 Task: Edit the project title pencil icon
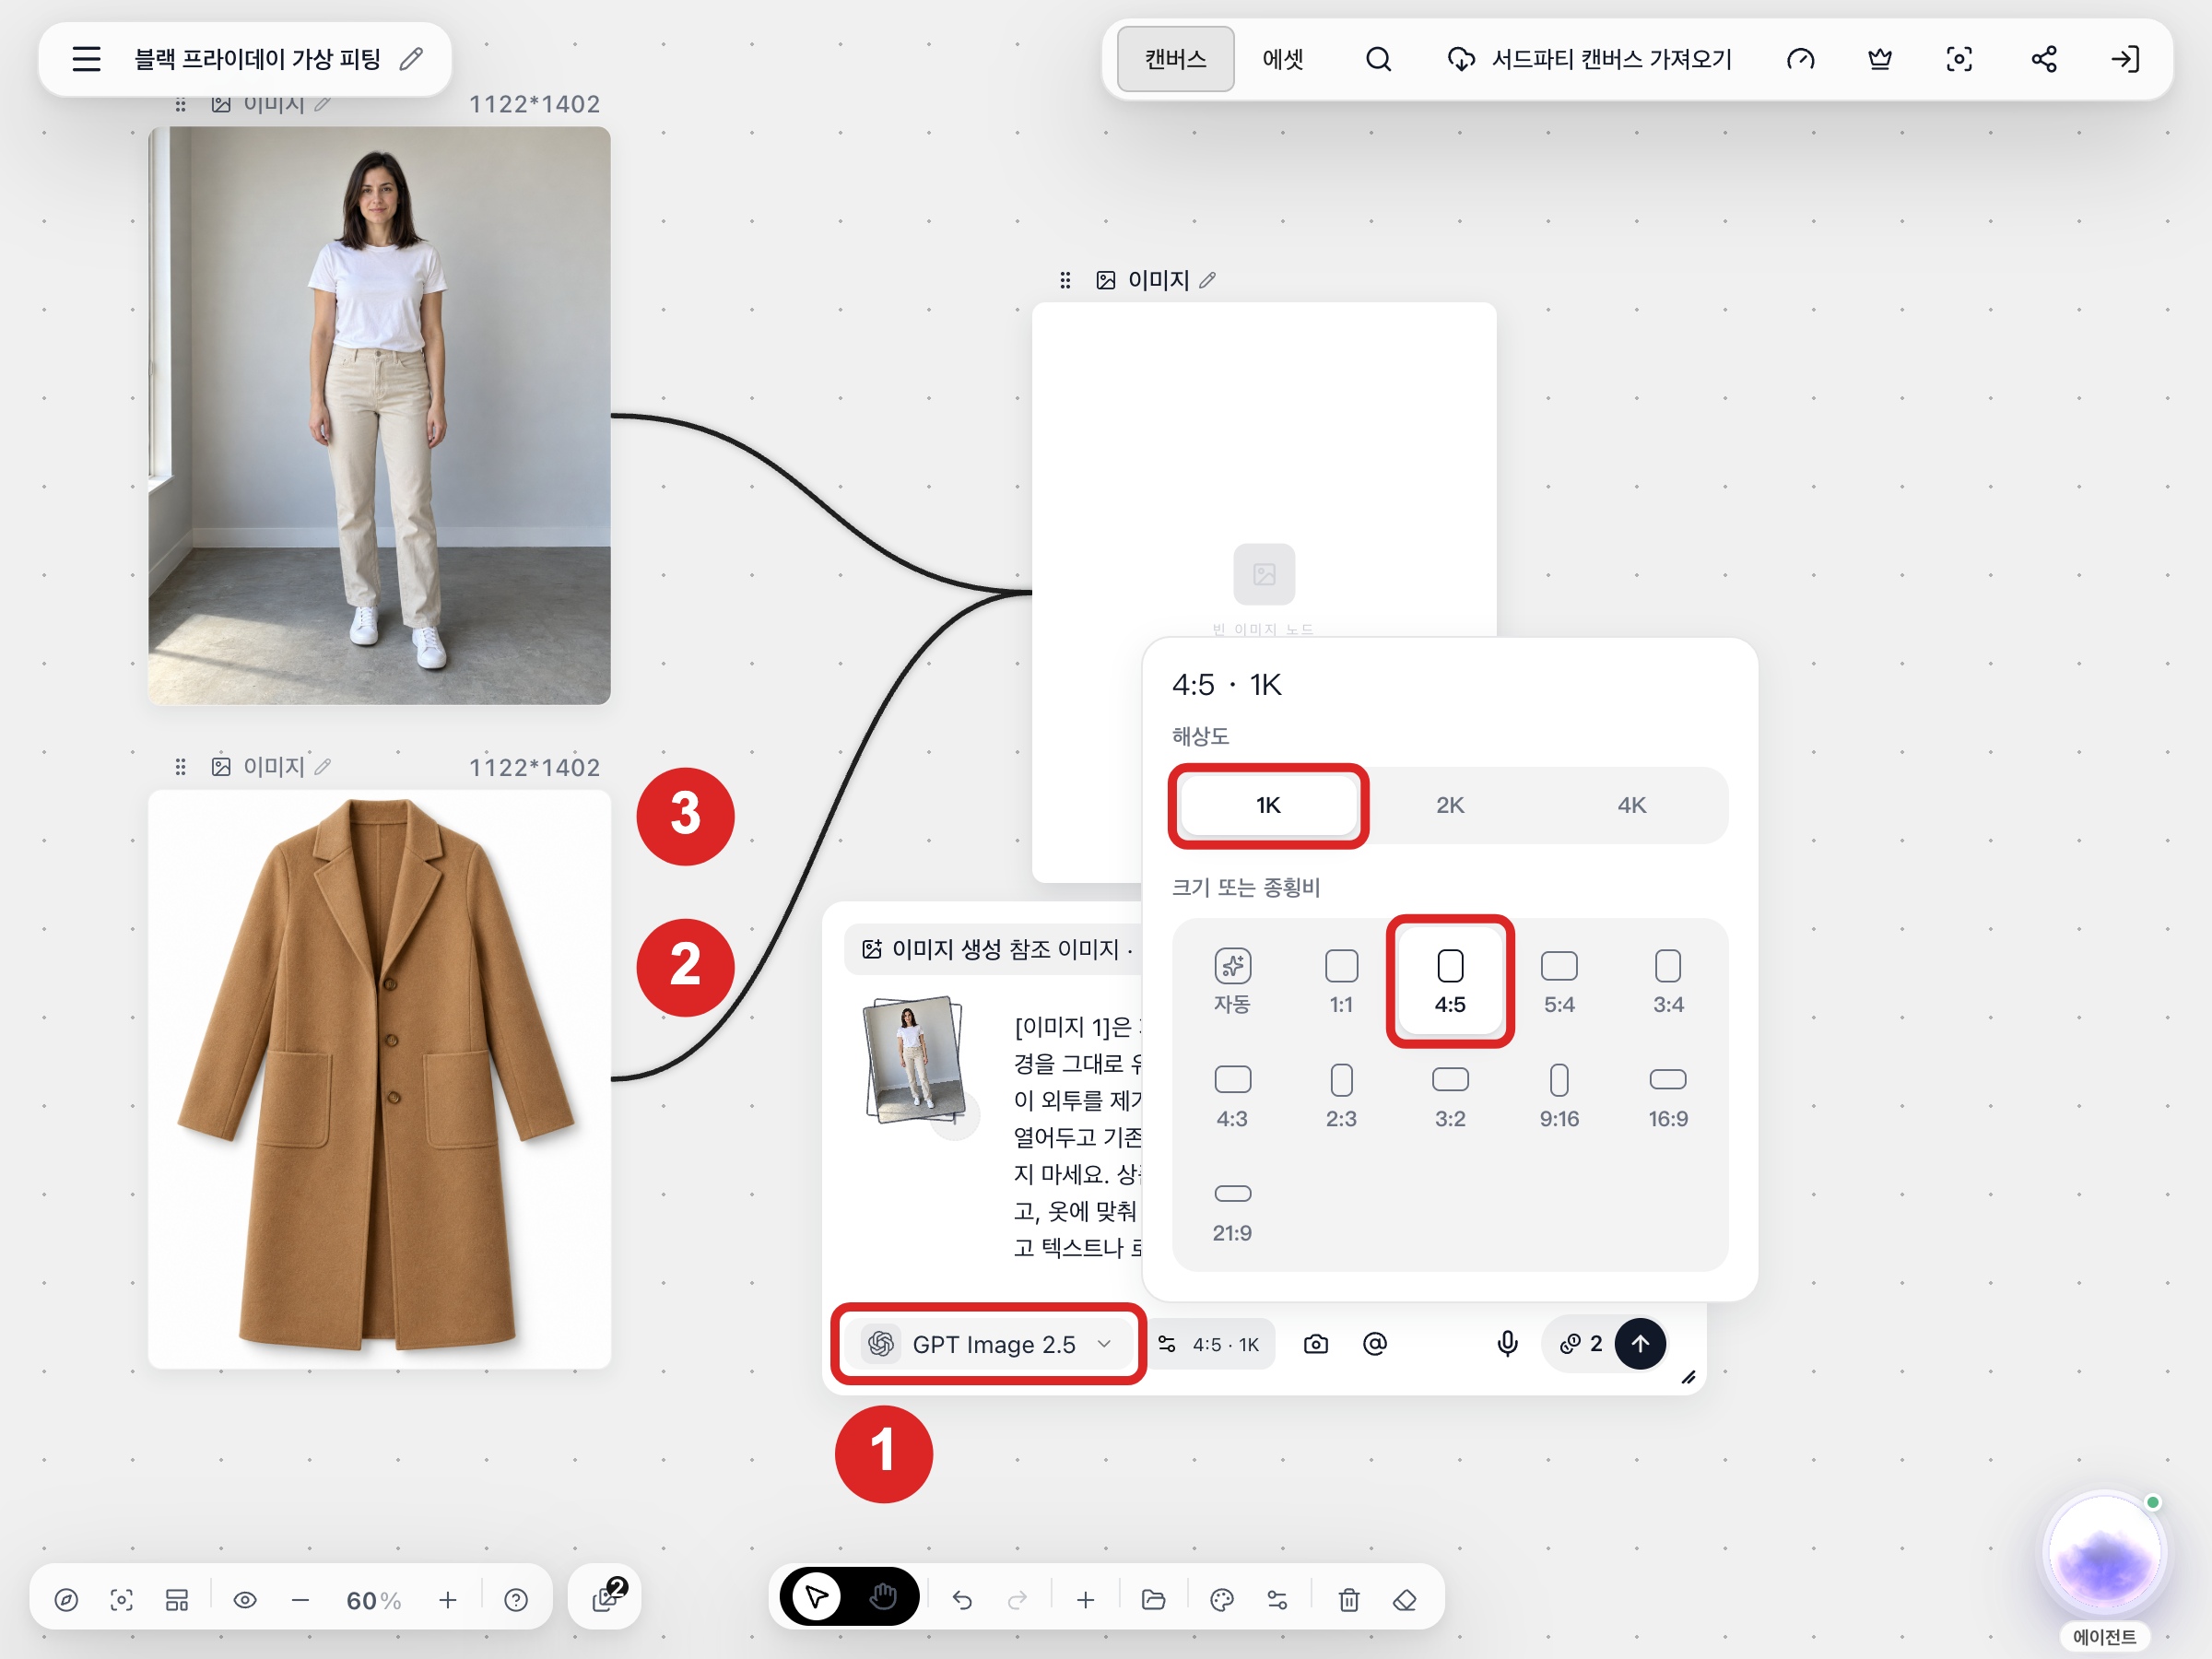click(411, 59)
